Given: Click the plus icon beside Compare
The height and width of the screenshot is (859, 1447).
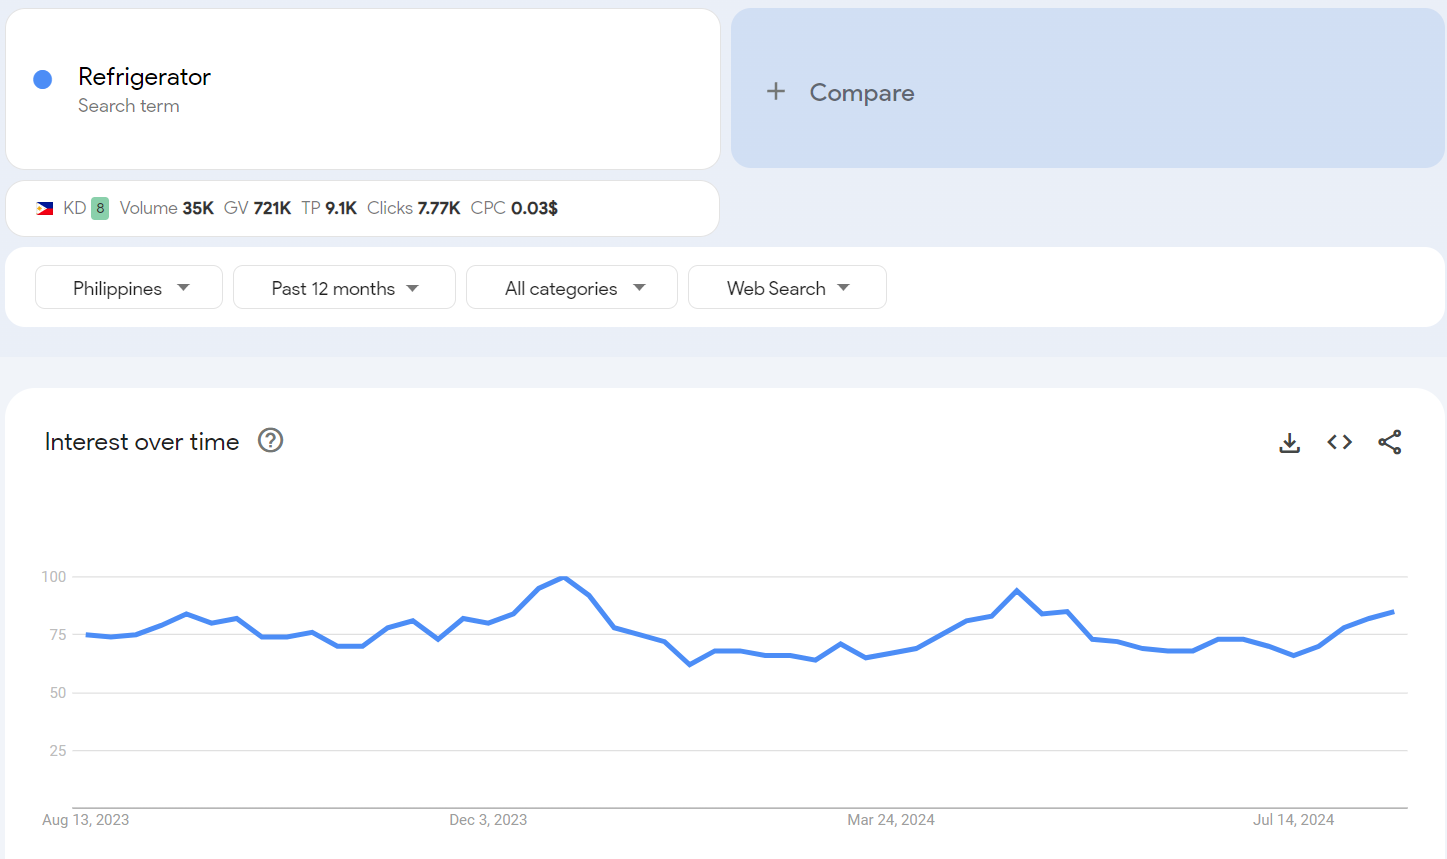Looking at the screenshot, I should tap(776, 92).
